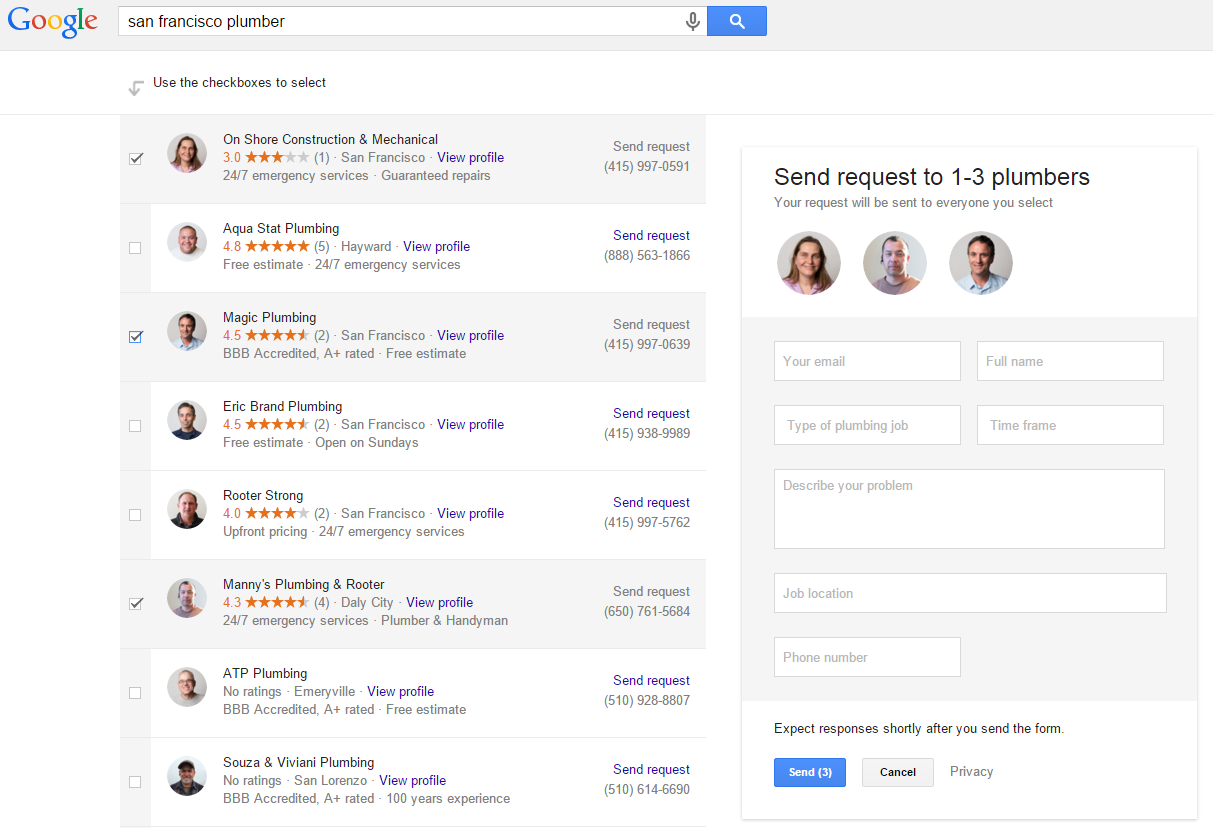Click the blue magnifier search button

point(737,21)
